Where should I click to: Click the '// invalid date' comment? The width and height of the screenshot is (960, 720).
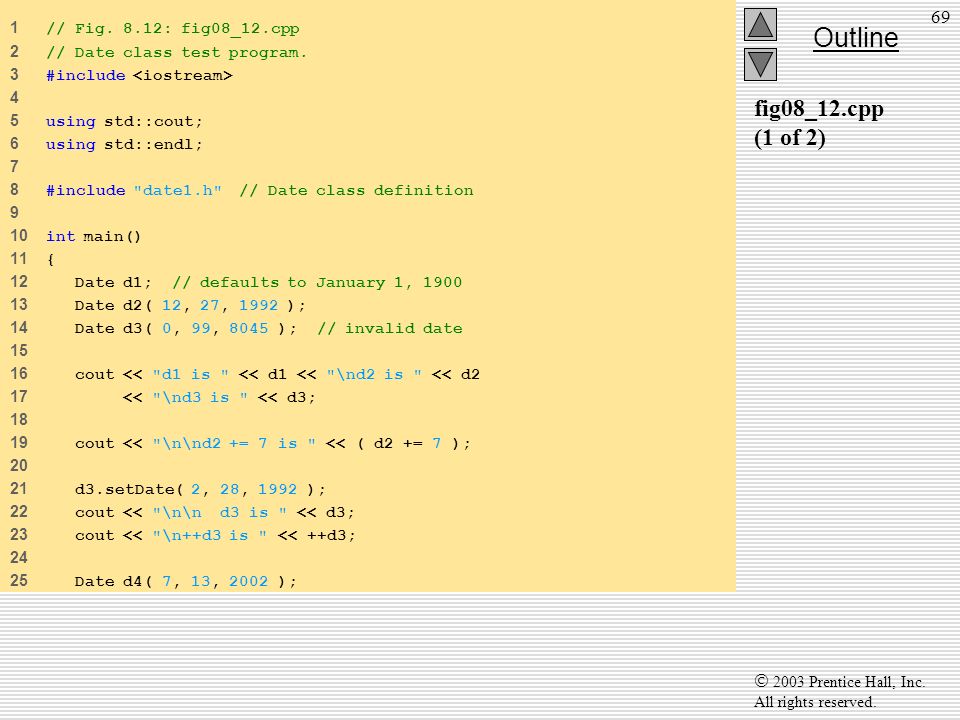click(x=390, y=329)
